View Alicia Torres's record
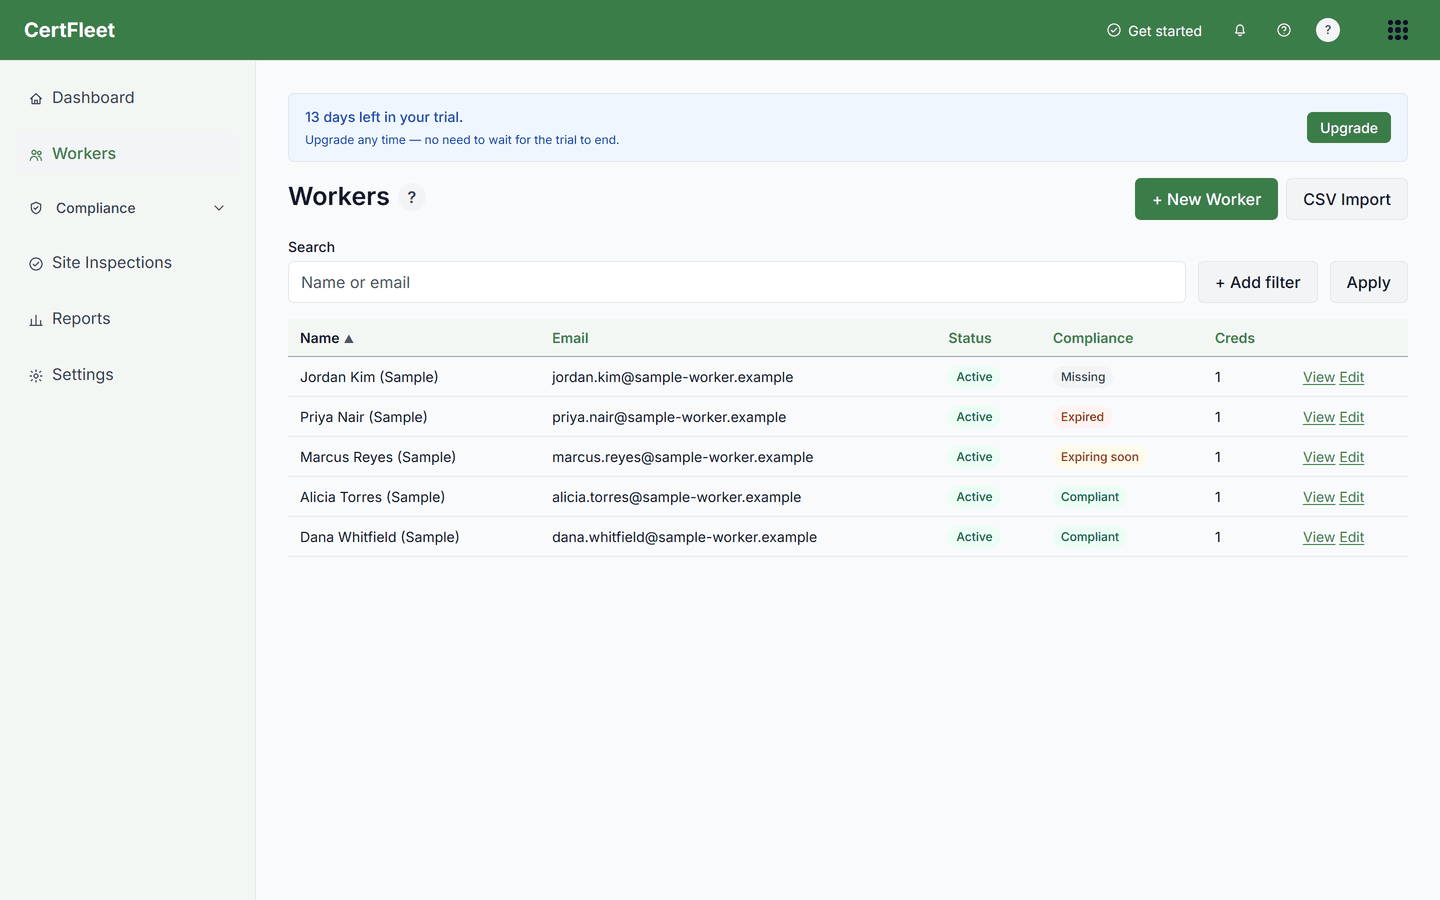Screen dimensions: 1440x900 coord(1319,497)
